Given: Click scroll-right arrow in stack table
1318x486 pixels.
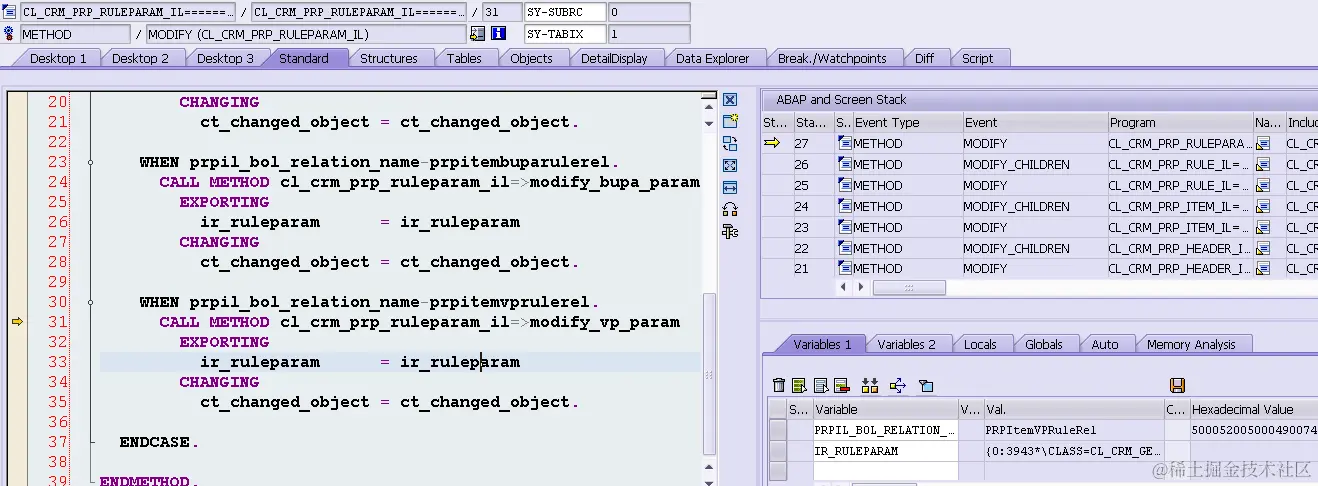Looking at the screenshot, I should point(860,288).
